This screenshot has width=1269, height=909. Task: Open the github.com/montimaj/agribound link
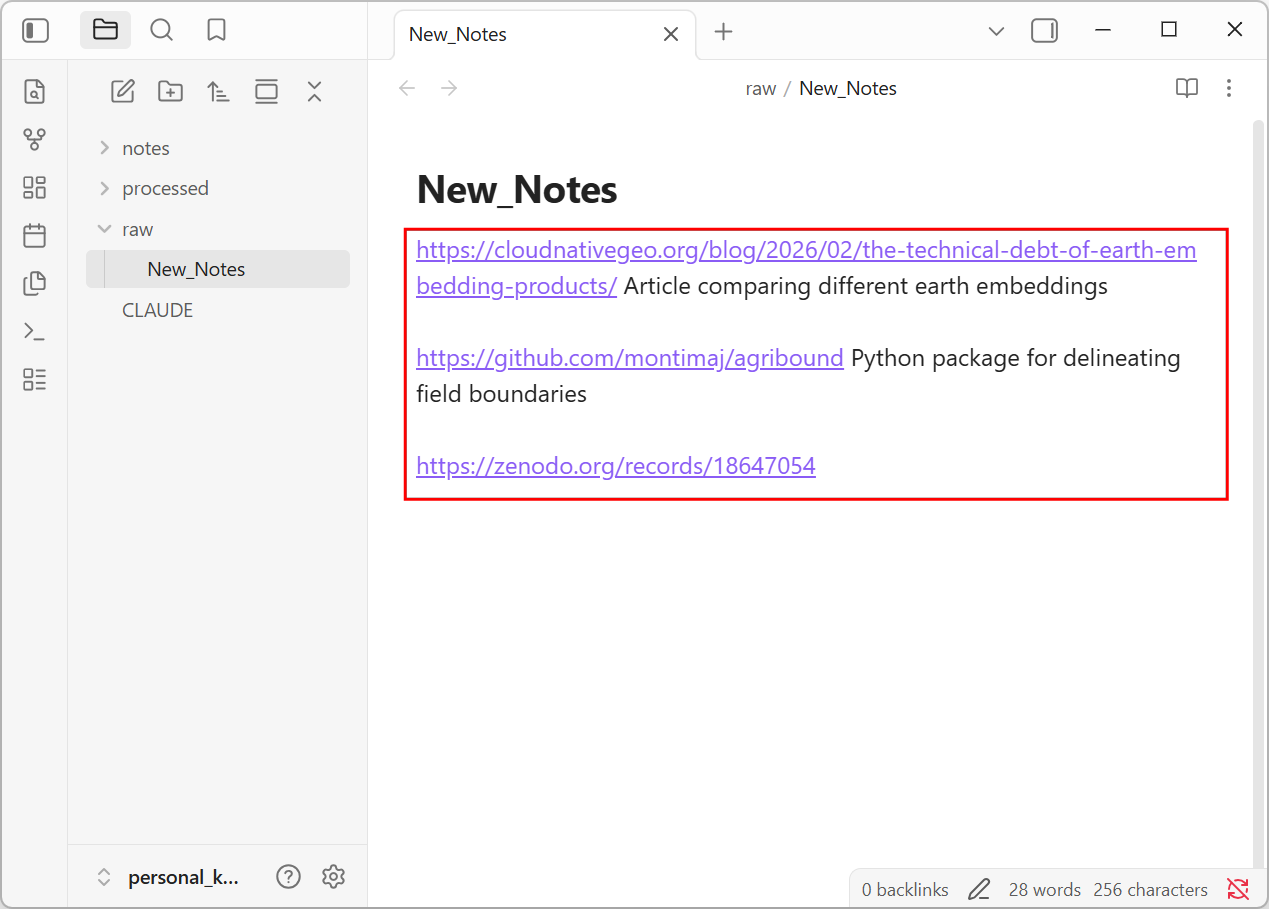[x=630, y=358]
